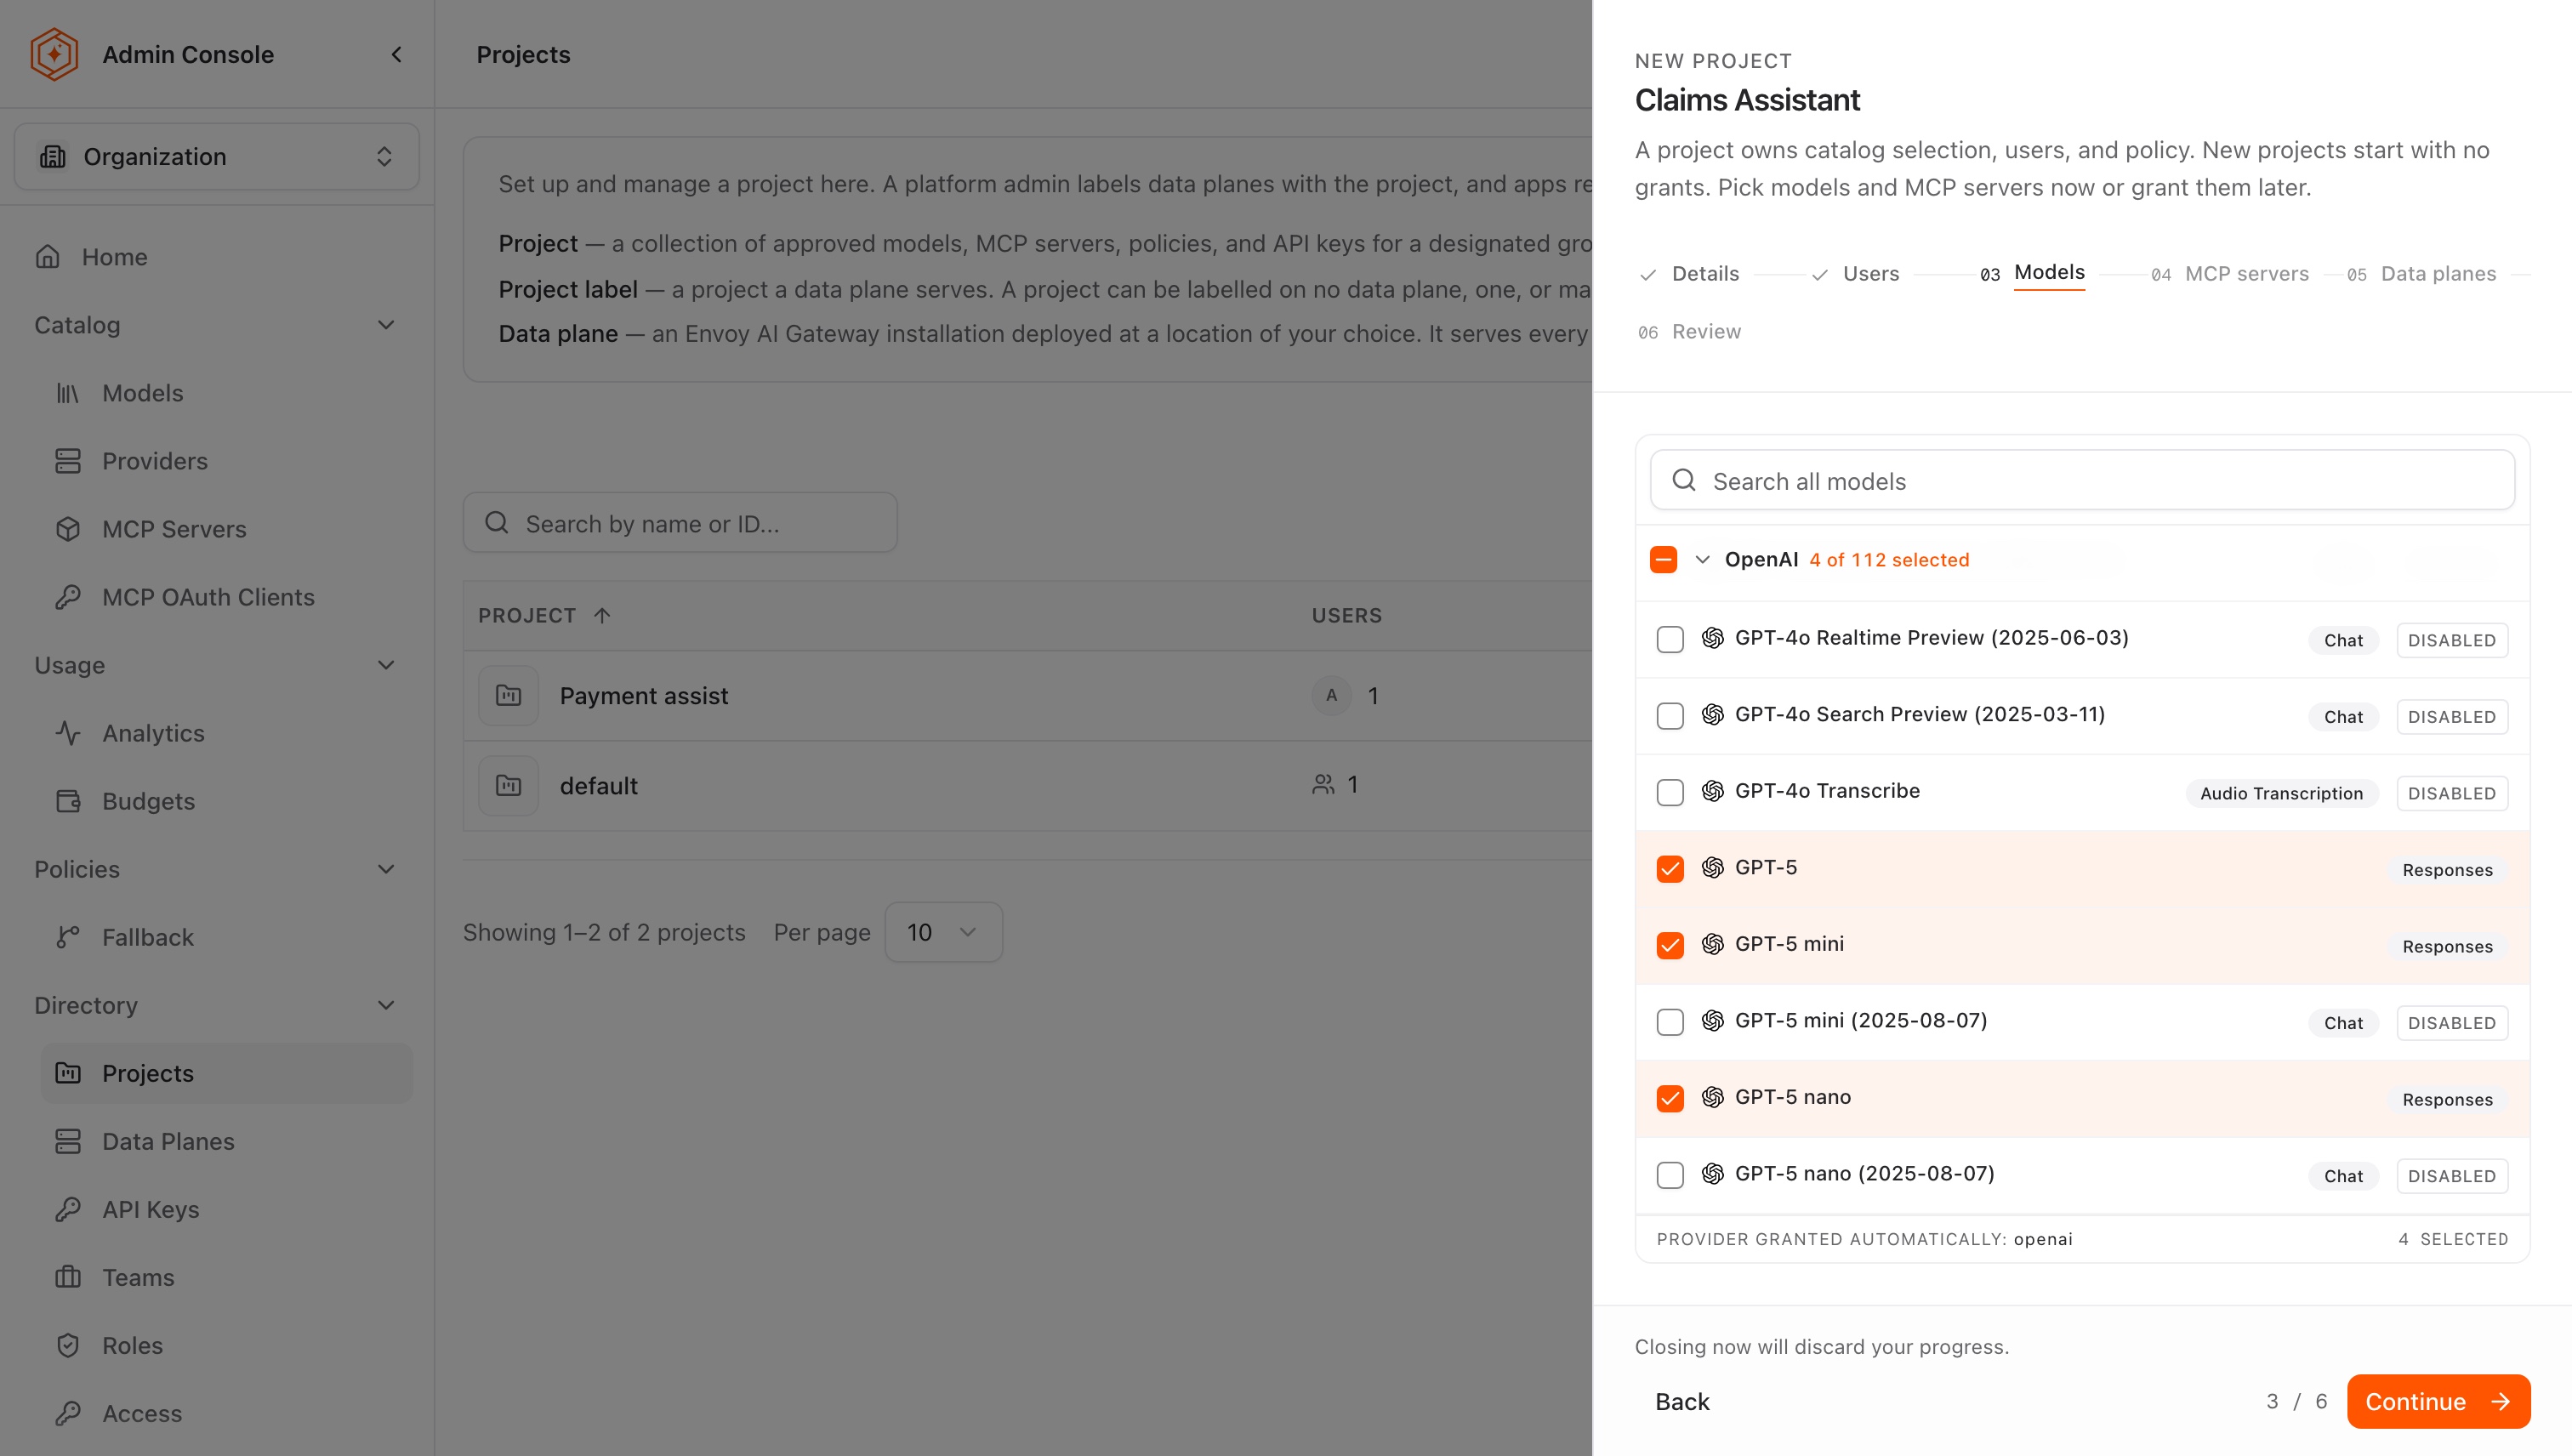Open Analytics via the pulse icon
This screenshot has width=2572, height=1456.
point(67,733)
